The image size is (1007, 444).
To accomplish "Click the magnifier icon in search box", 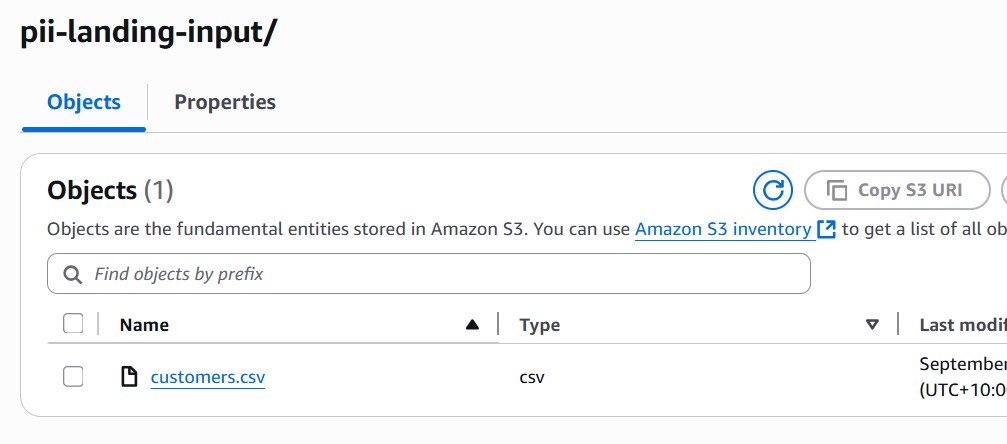I will tap(72, 273).
